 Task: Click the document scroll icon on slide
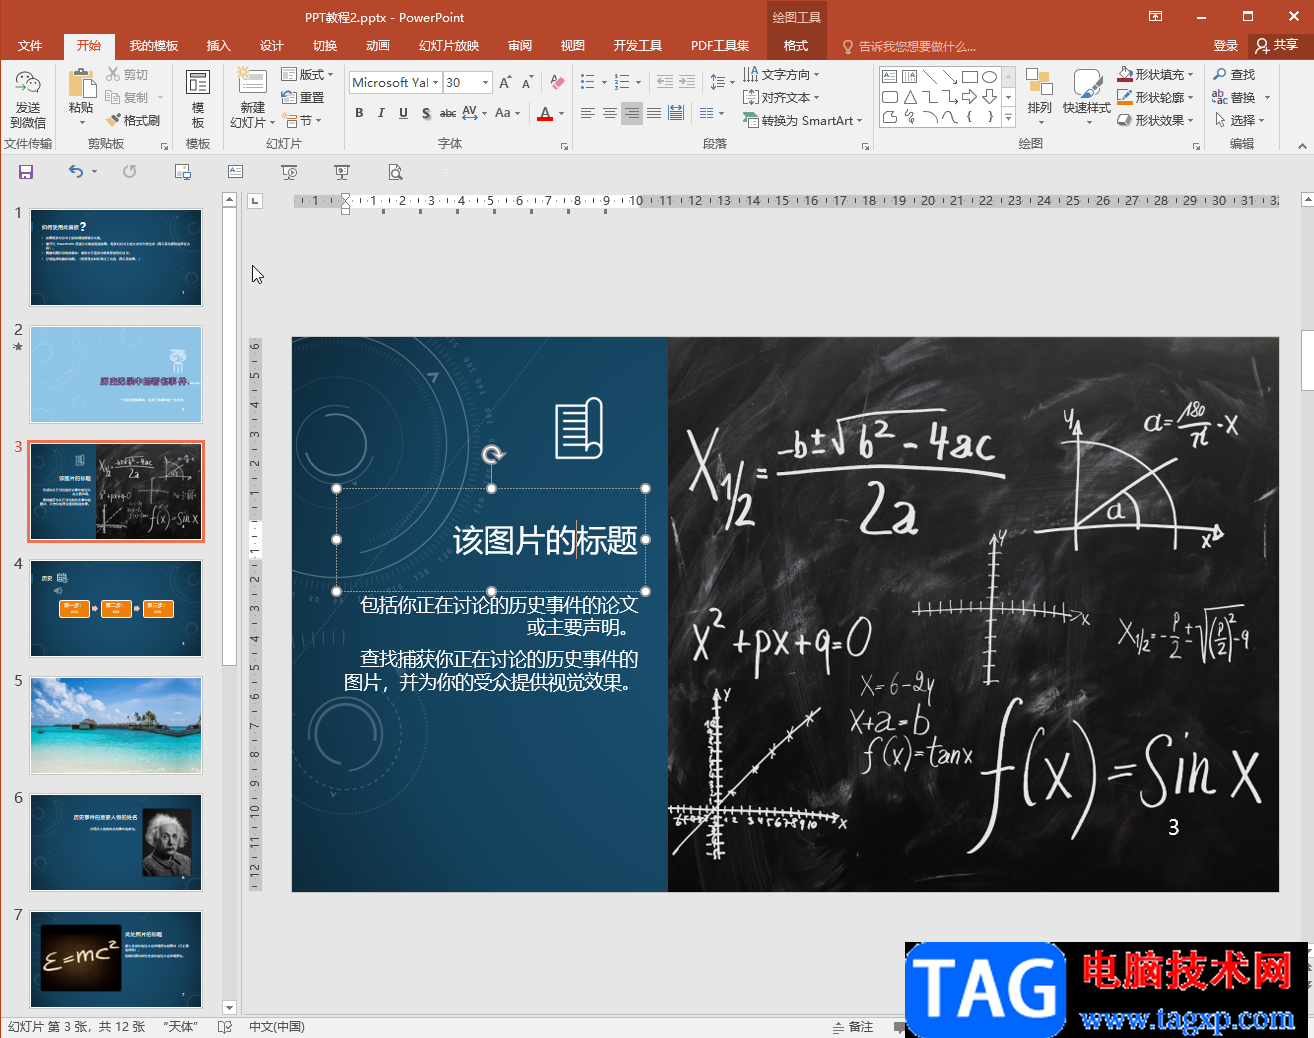click(579, 428)
